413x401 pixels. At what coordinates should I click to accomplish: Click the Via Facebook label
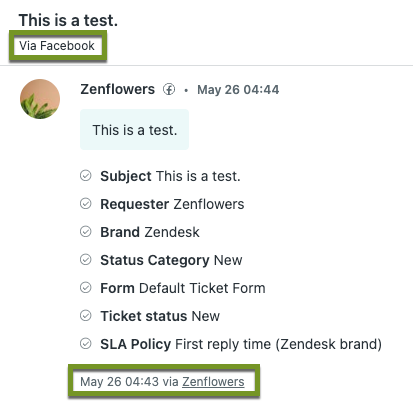pyautogui.click(x=57, y=46)
